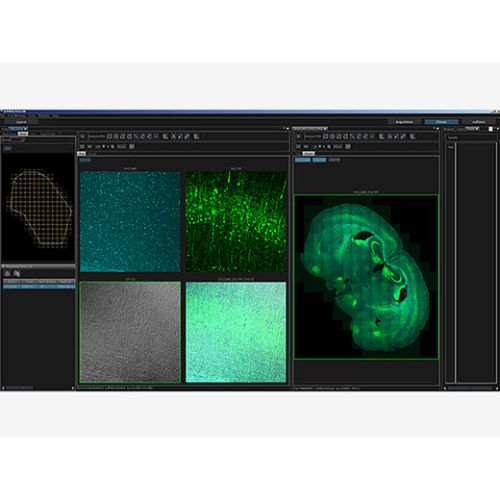Open the blue dropdown at top-left panel

point(17,129)
